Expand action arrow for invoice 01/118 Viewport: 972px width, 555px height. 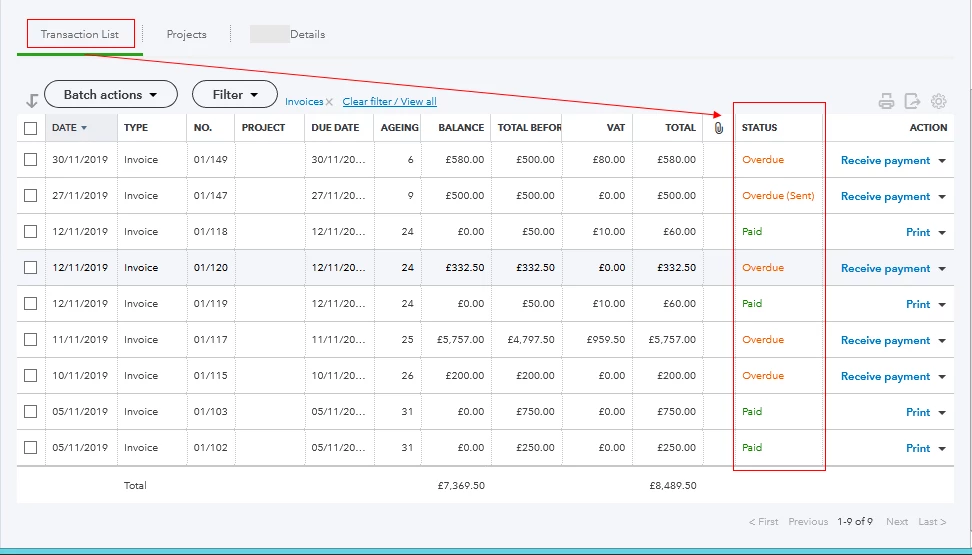pyautogui.click(x=942, y=233)
